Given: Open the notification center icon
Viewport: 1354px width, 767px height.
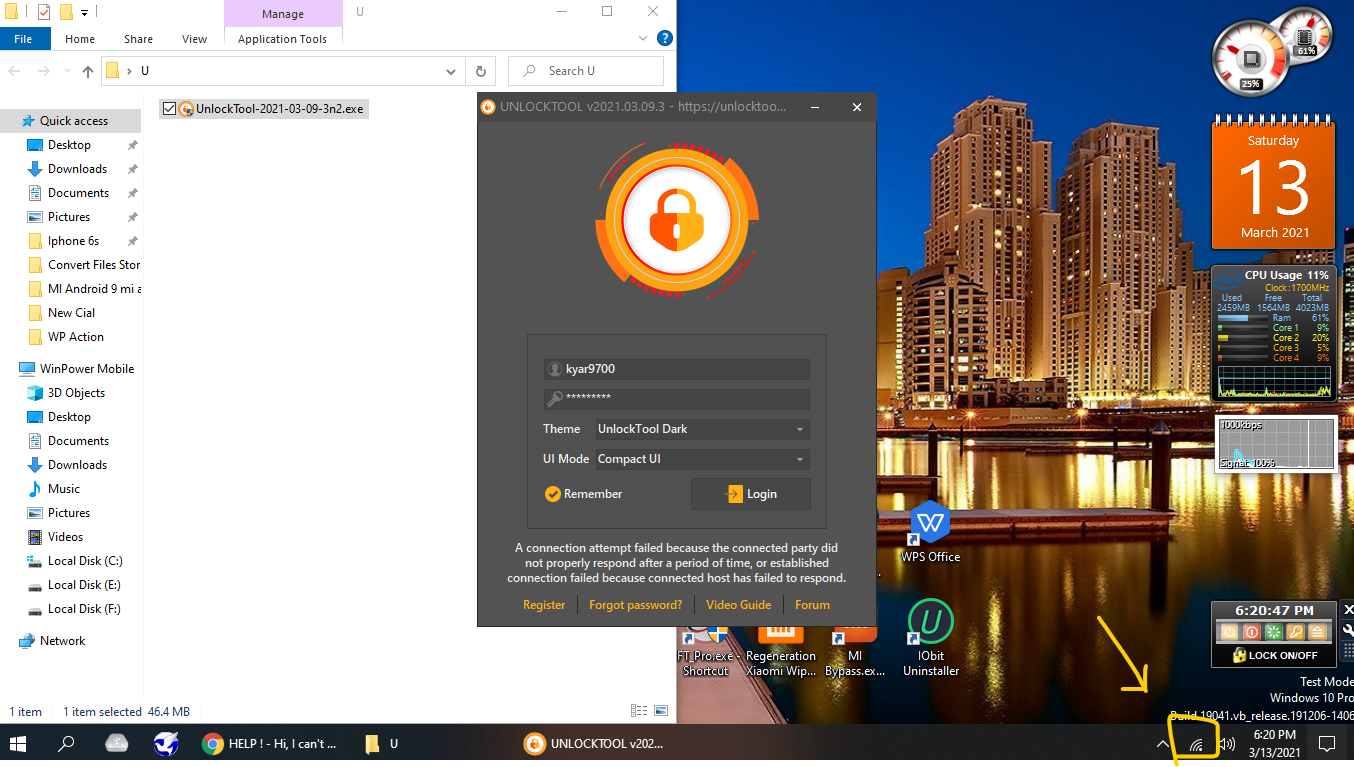Looking at the screenshot, I should point(1327,744).
